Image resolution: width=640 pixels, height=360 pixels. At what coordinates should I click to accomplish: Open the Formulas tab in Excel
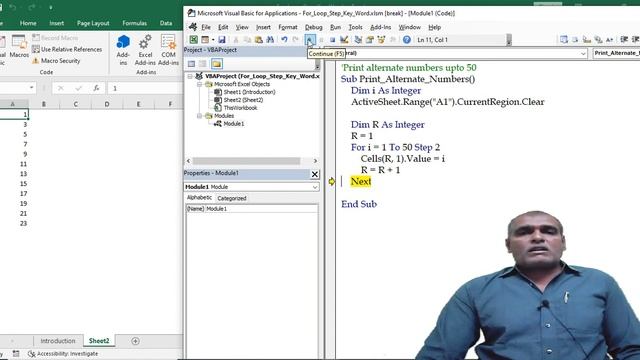click(134, 23)
